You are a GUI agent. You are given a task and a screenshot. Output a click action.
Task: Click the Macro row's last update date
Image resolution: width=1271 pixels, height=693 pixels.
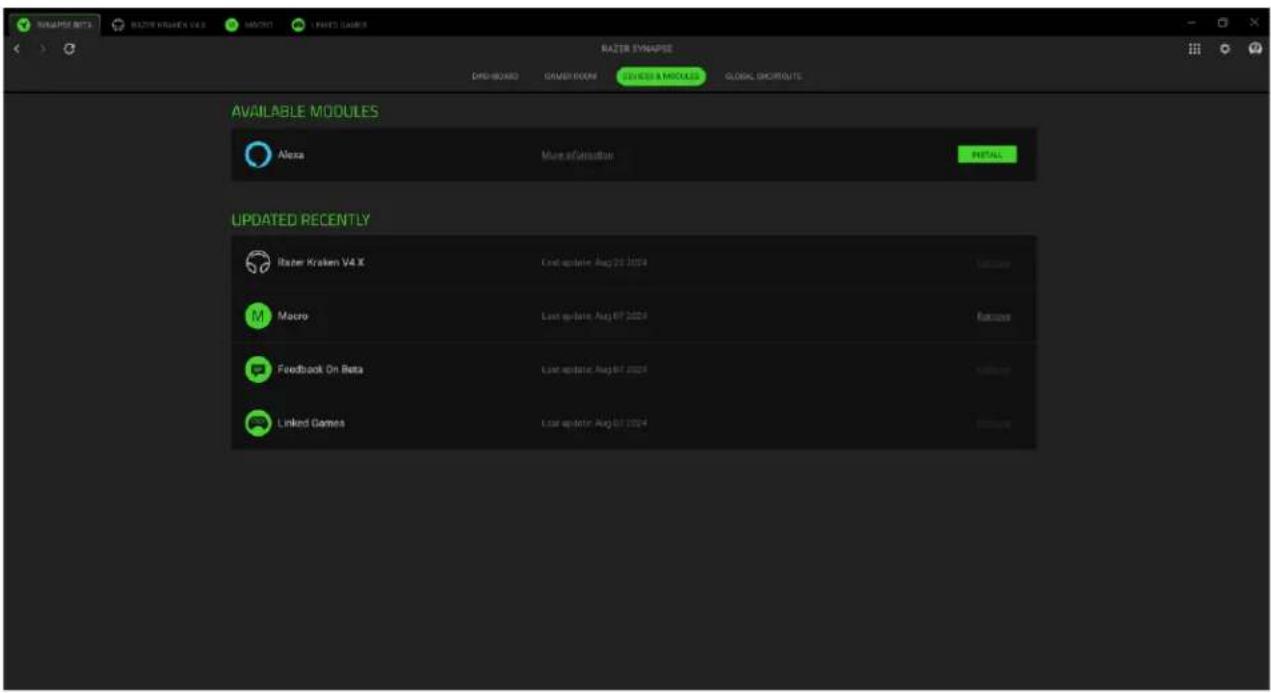coord(594,316)
